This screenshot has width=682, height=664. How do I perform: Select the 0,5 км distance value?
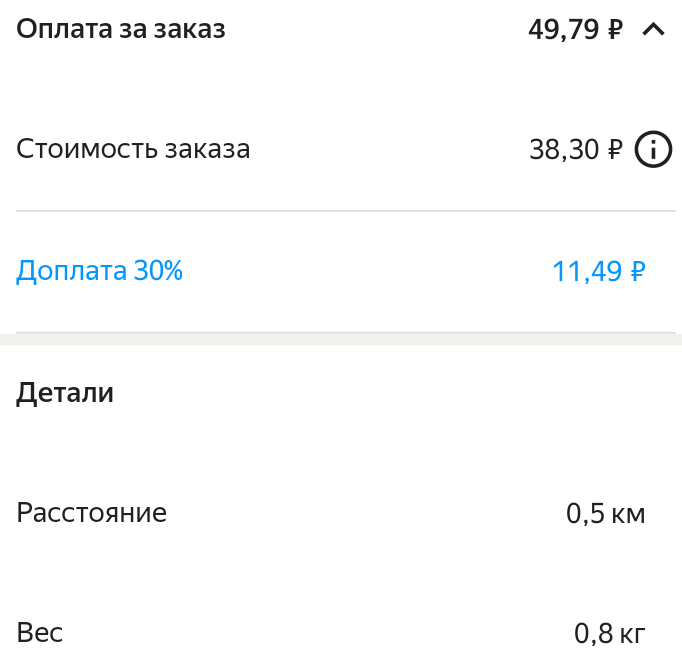click(x=605, y=514)
